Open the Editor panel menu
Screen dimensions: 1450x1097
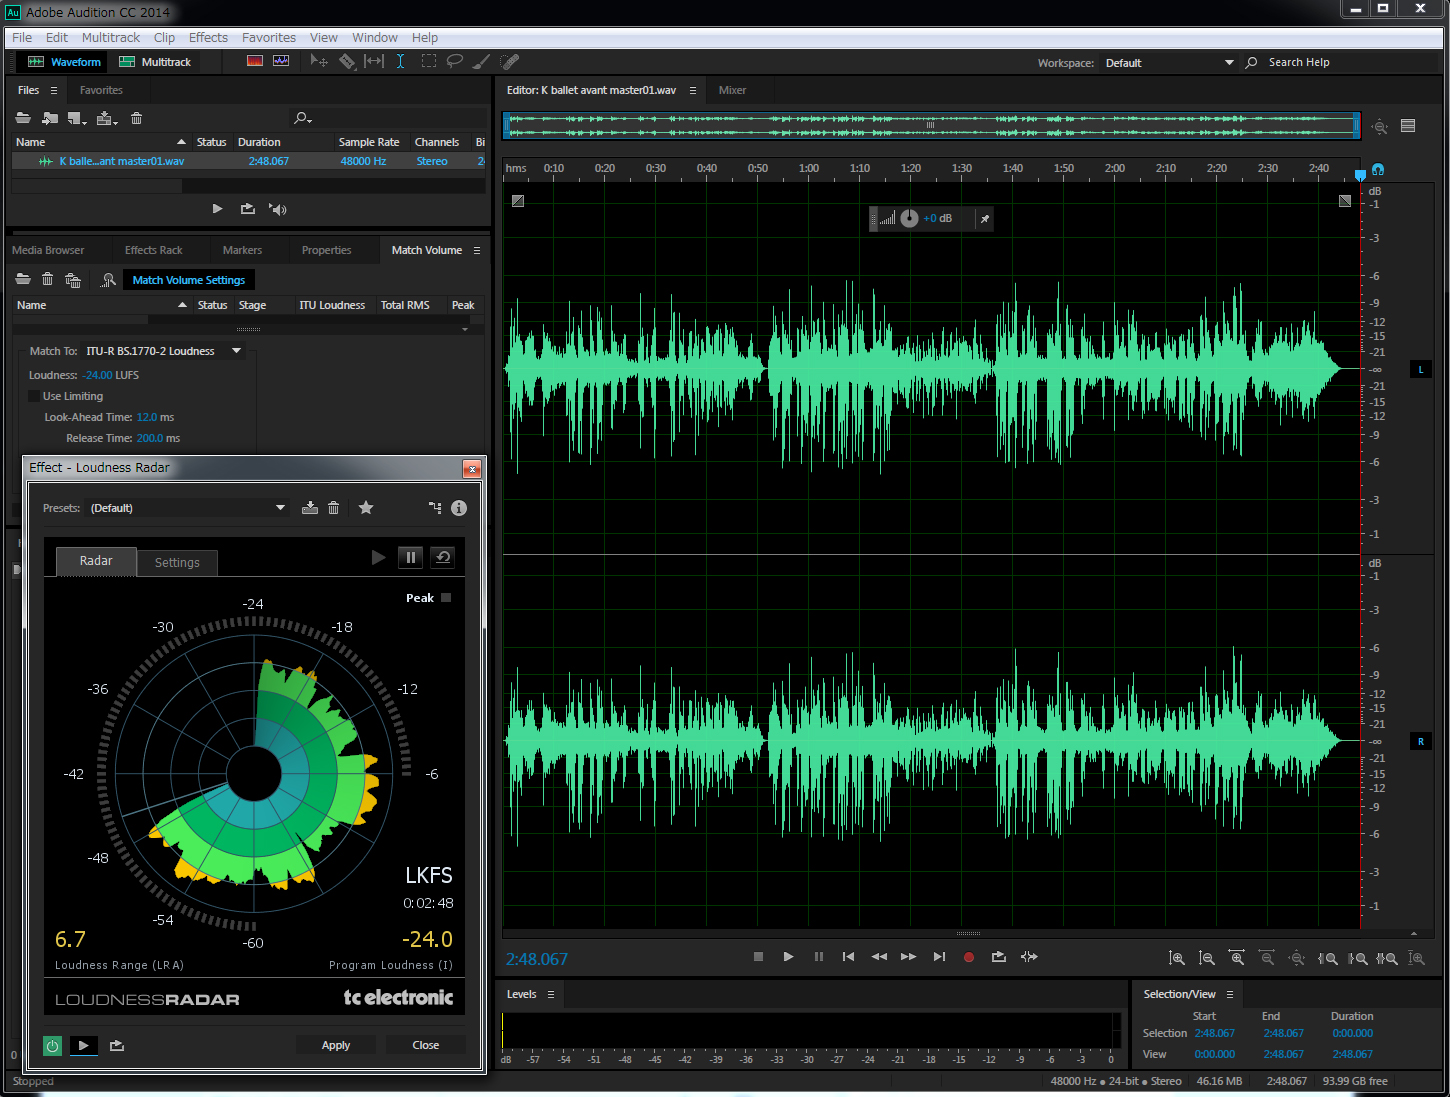692,90
